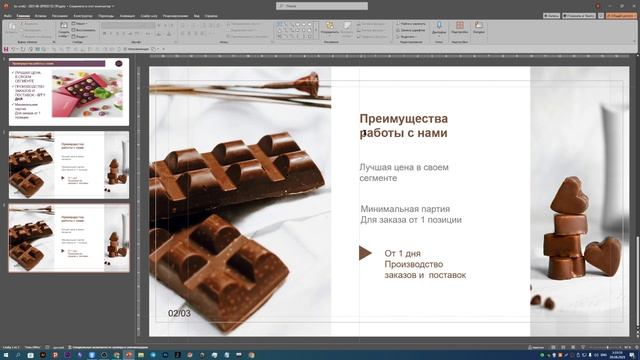Screen dimensions: 640x360
Task: Open Shape Outline (Контур фигуры) dropdown
Action: click(371, 30)
